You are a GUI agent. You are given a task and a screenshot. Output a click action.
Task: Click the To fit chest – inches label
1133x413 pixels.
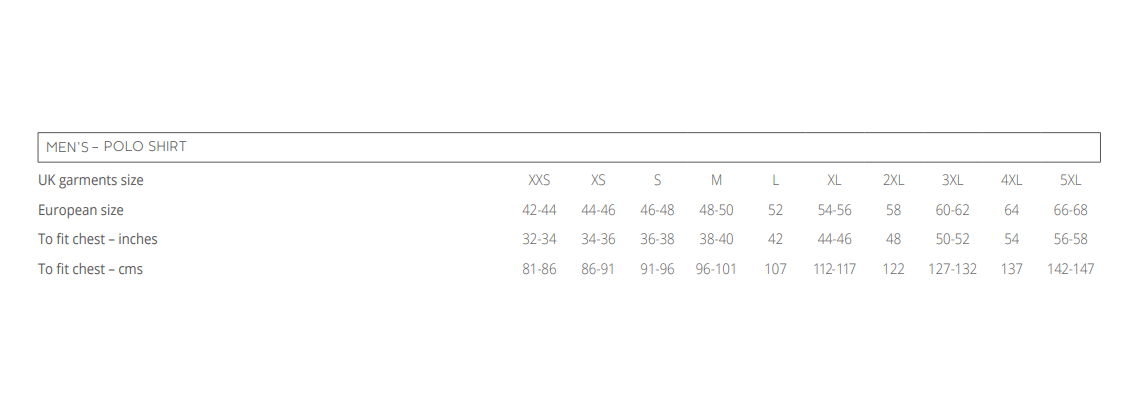98,239
